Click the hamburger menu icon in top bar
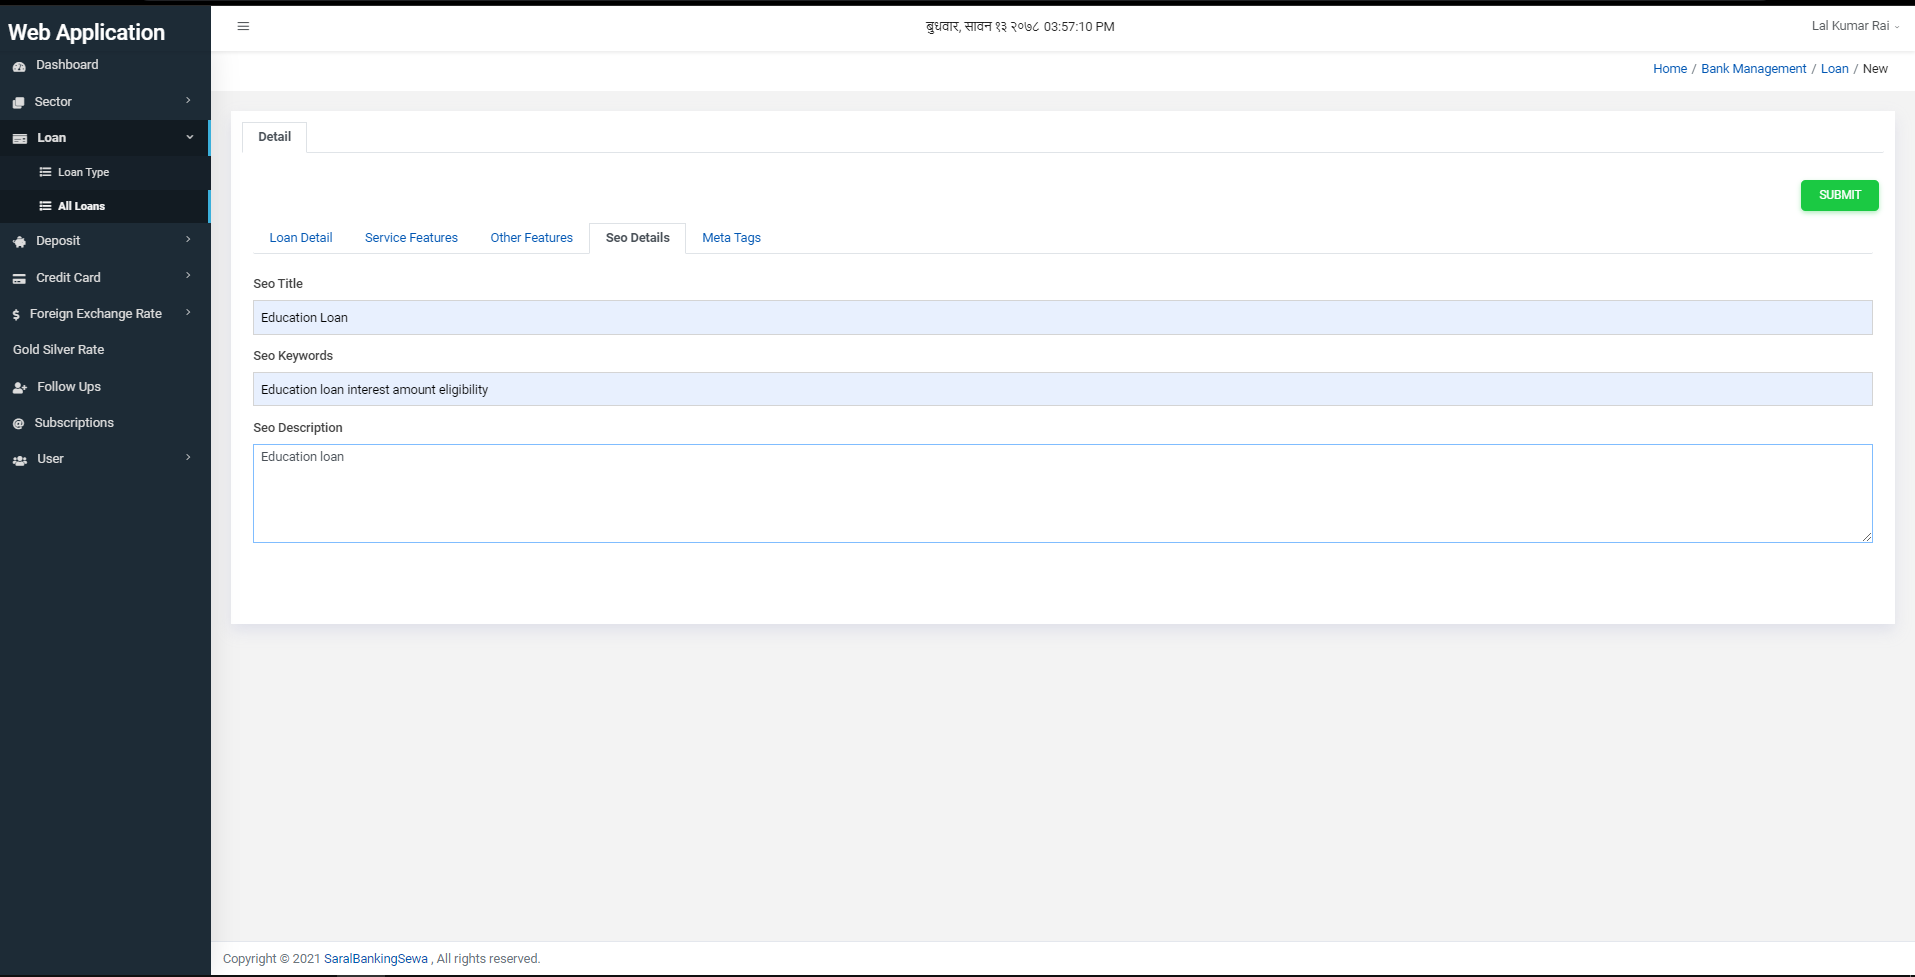 [243, 26]
